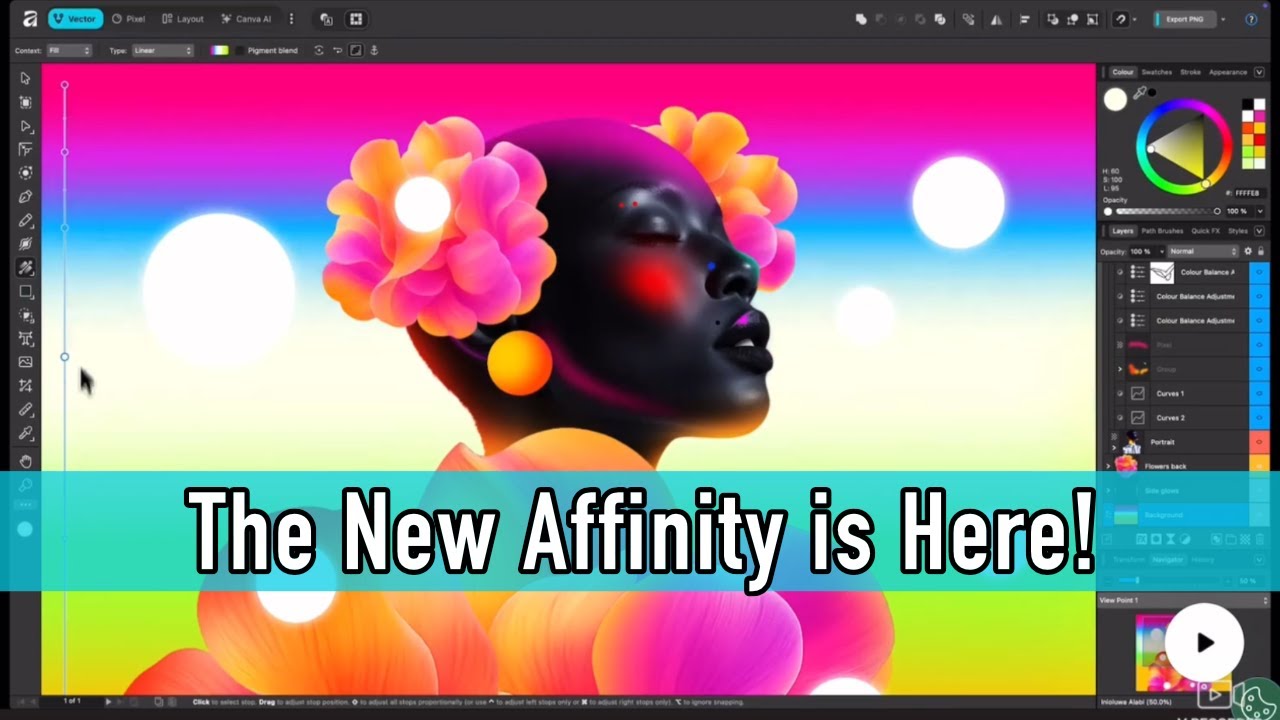Hide the Curves 2 layer

[x=1259, y=418]
